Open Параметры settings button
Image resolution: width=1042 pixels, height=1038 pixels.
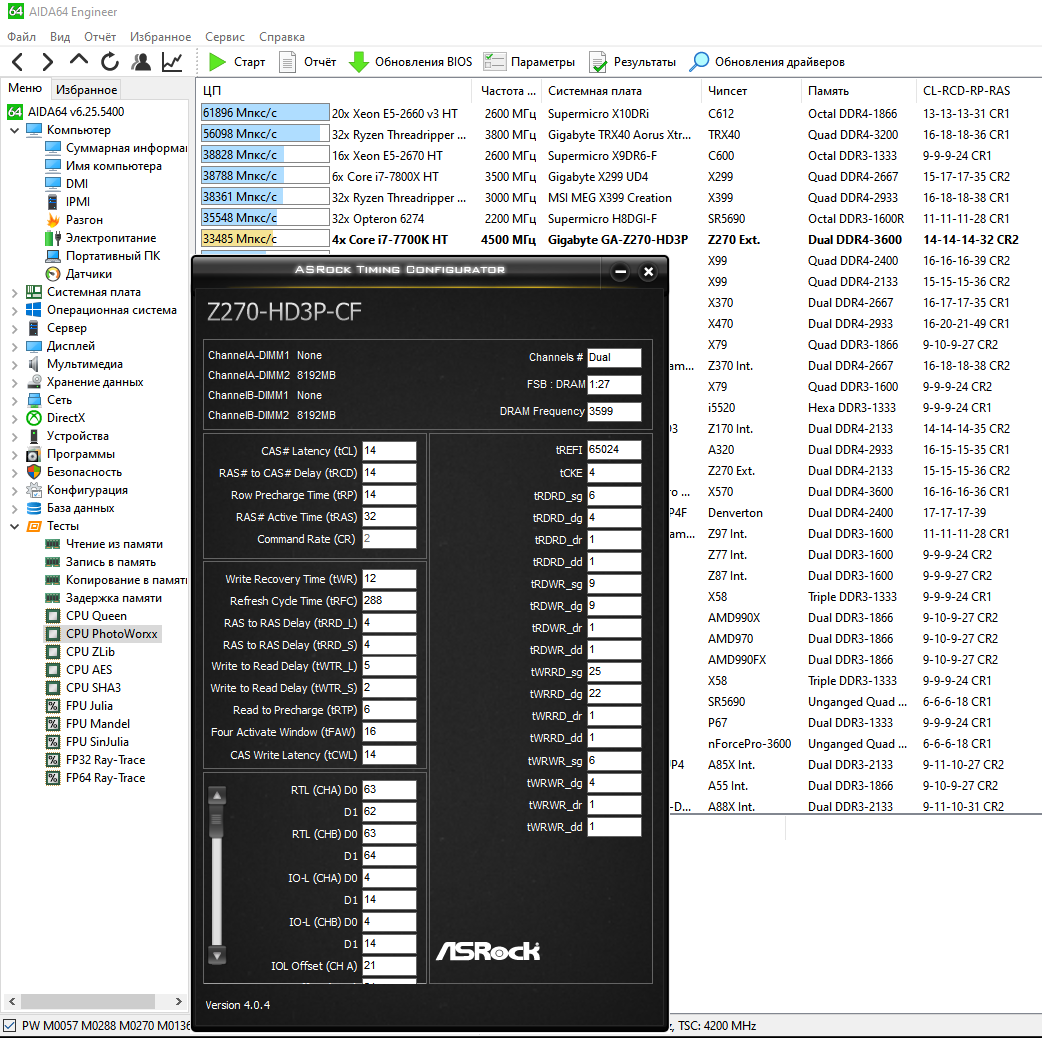[529, 62]
